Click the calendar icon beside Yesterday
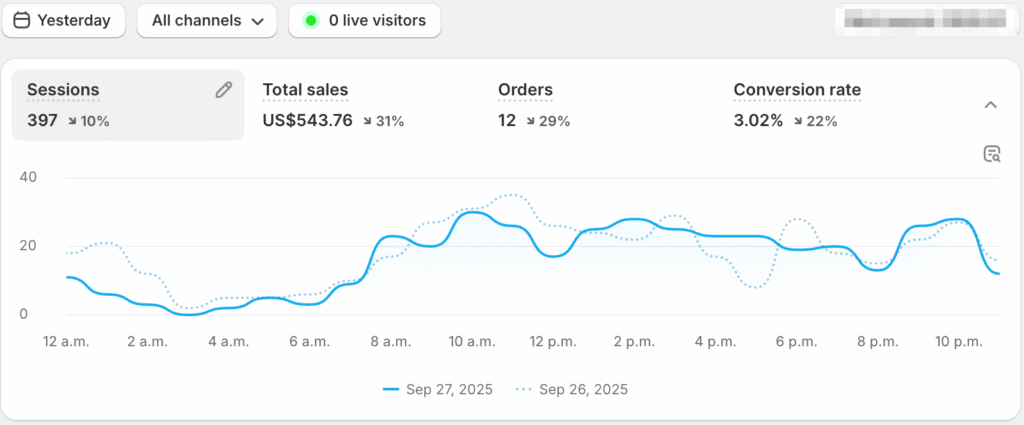 pos(22,20)
